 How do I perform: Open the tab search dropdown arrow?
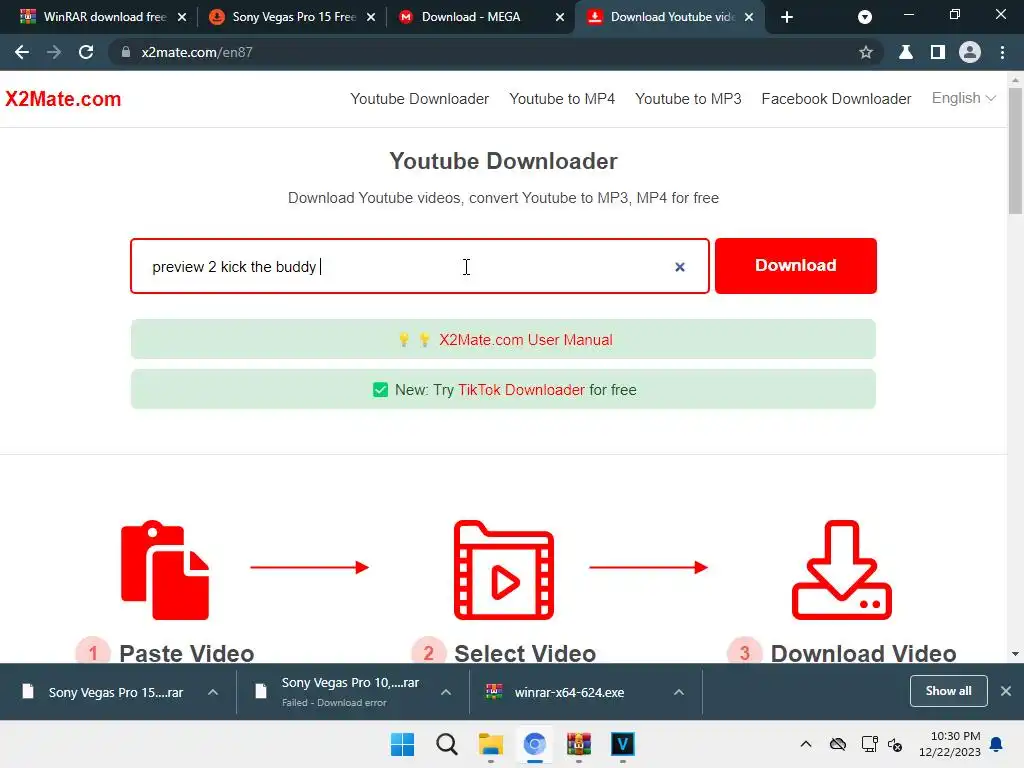pos(865,17)
